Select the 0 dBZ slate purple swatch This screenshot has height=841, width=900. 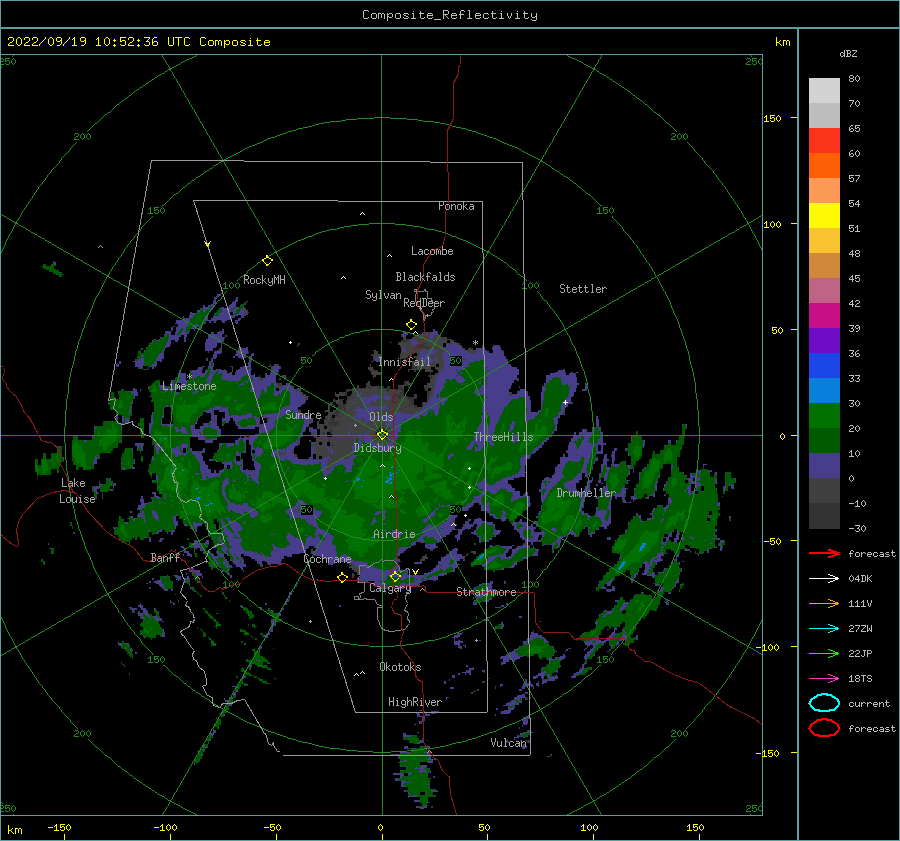(x=824, y=466)
